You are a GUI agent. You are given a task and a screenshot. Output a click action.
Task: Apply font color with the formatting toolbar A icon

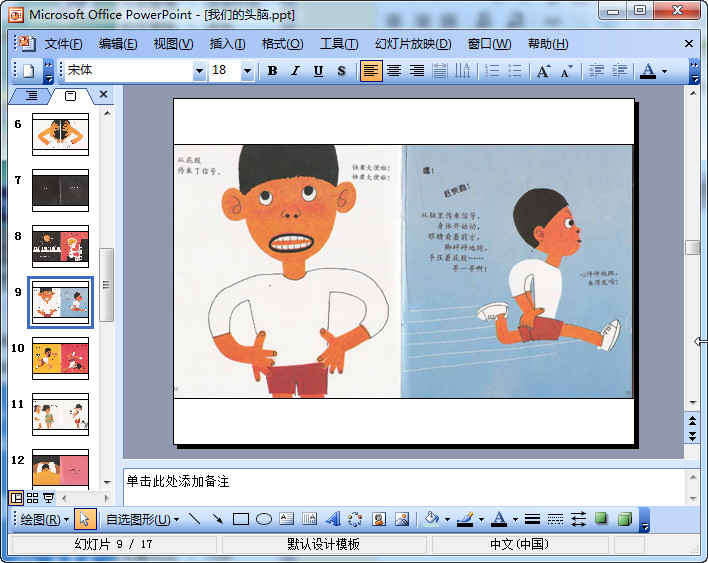[x=648, y=71]
